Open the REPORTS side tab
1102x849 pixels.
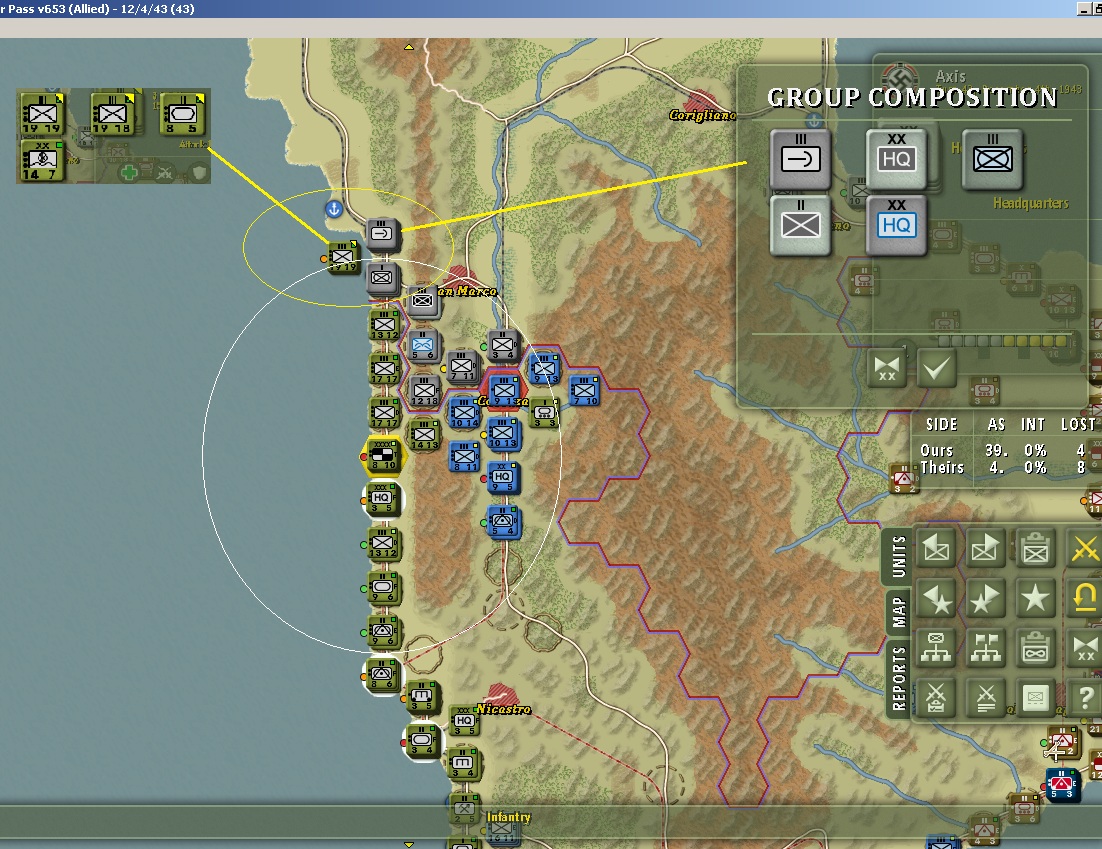(897, 678)
